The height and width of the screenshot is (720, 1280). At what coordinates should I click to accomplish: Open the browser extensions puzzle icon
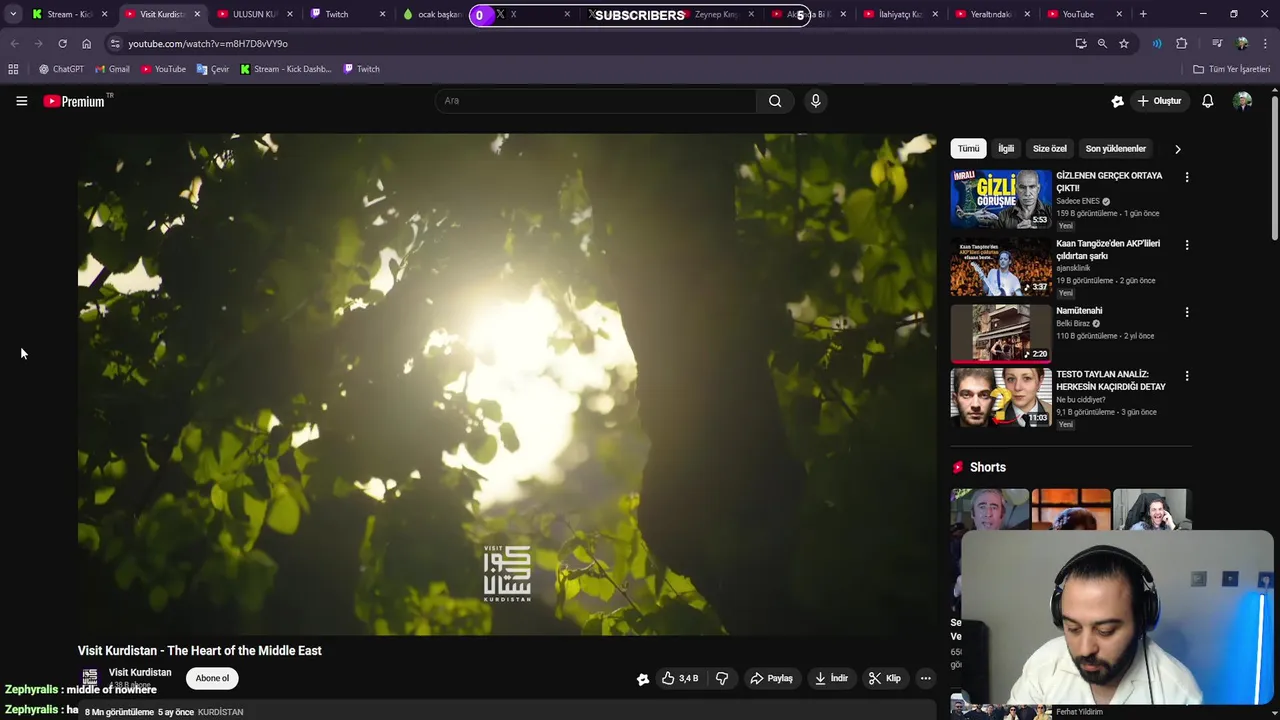point(1181,44)
